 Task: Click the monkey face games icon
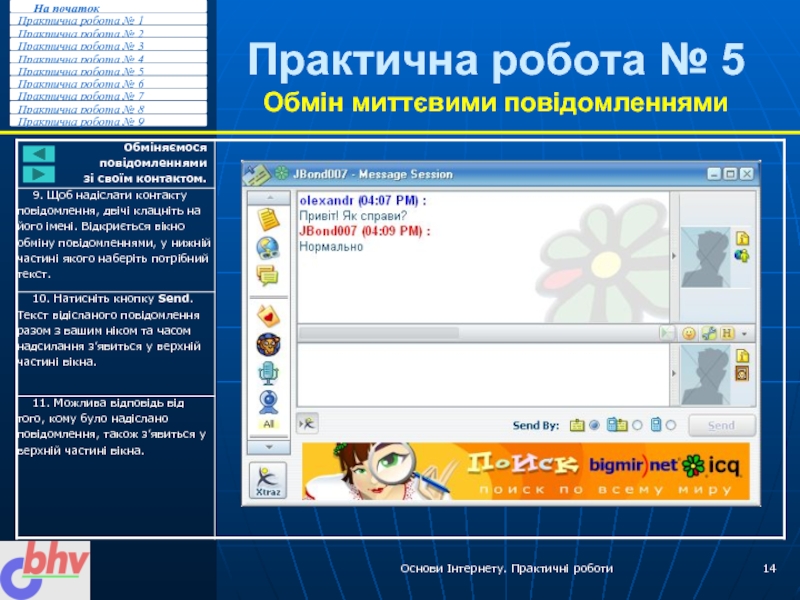point(268,344)
